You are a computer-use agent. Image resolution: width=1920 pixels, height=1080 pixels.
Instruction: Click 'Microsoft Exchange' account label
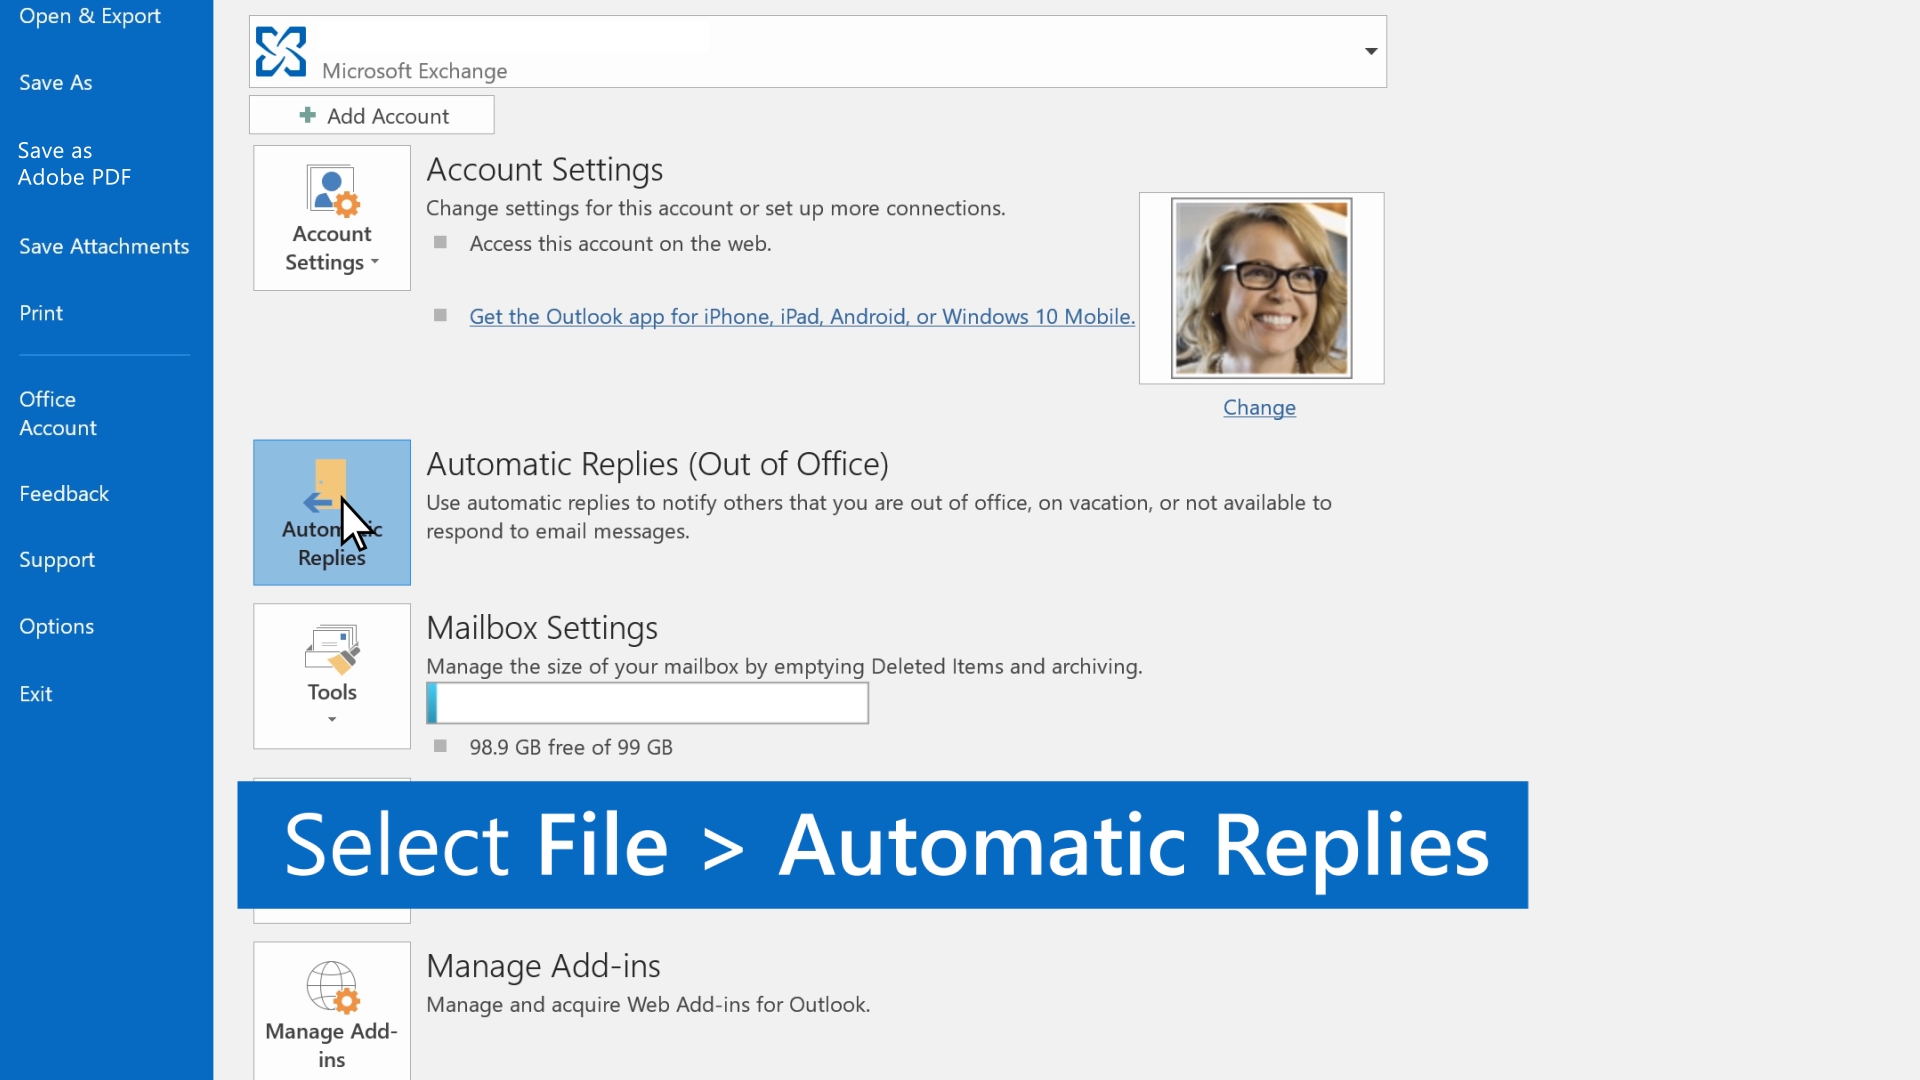(414, 71)
